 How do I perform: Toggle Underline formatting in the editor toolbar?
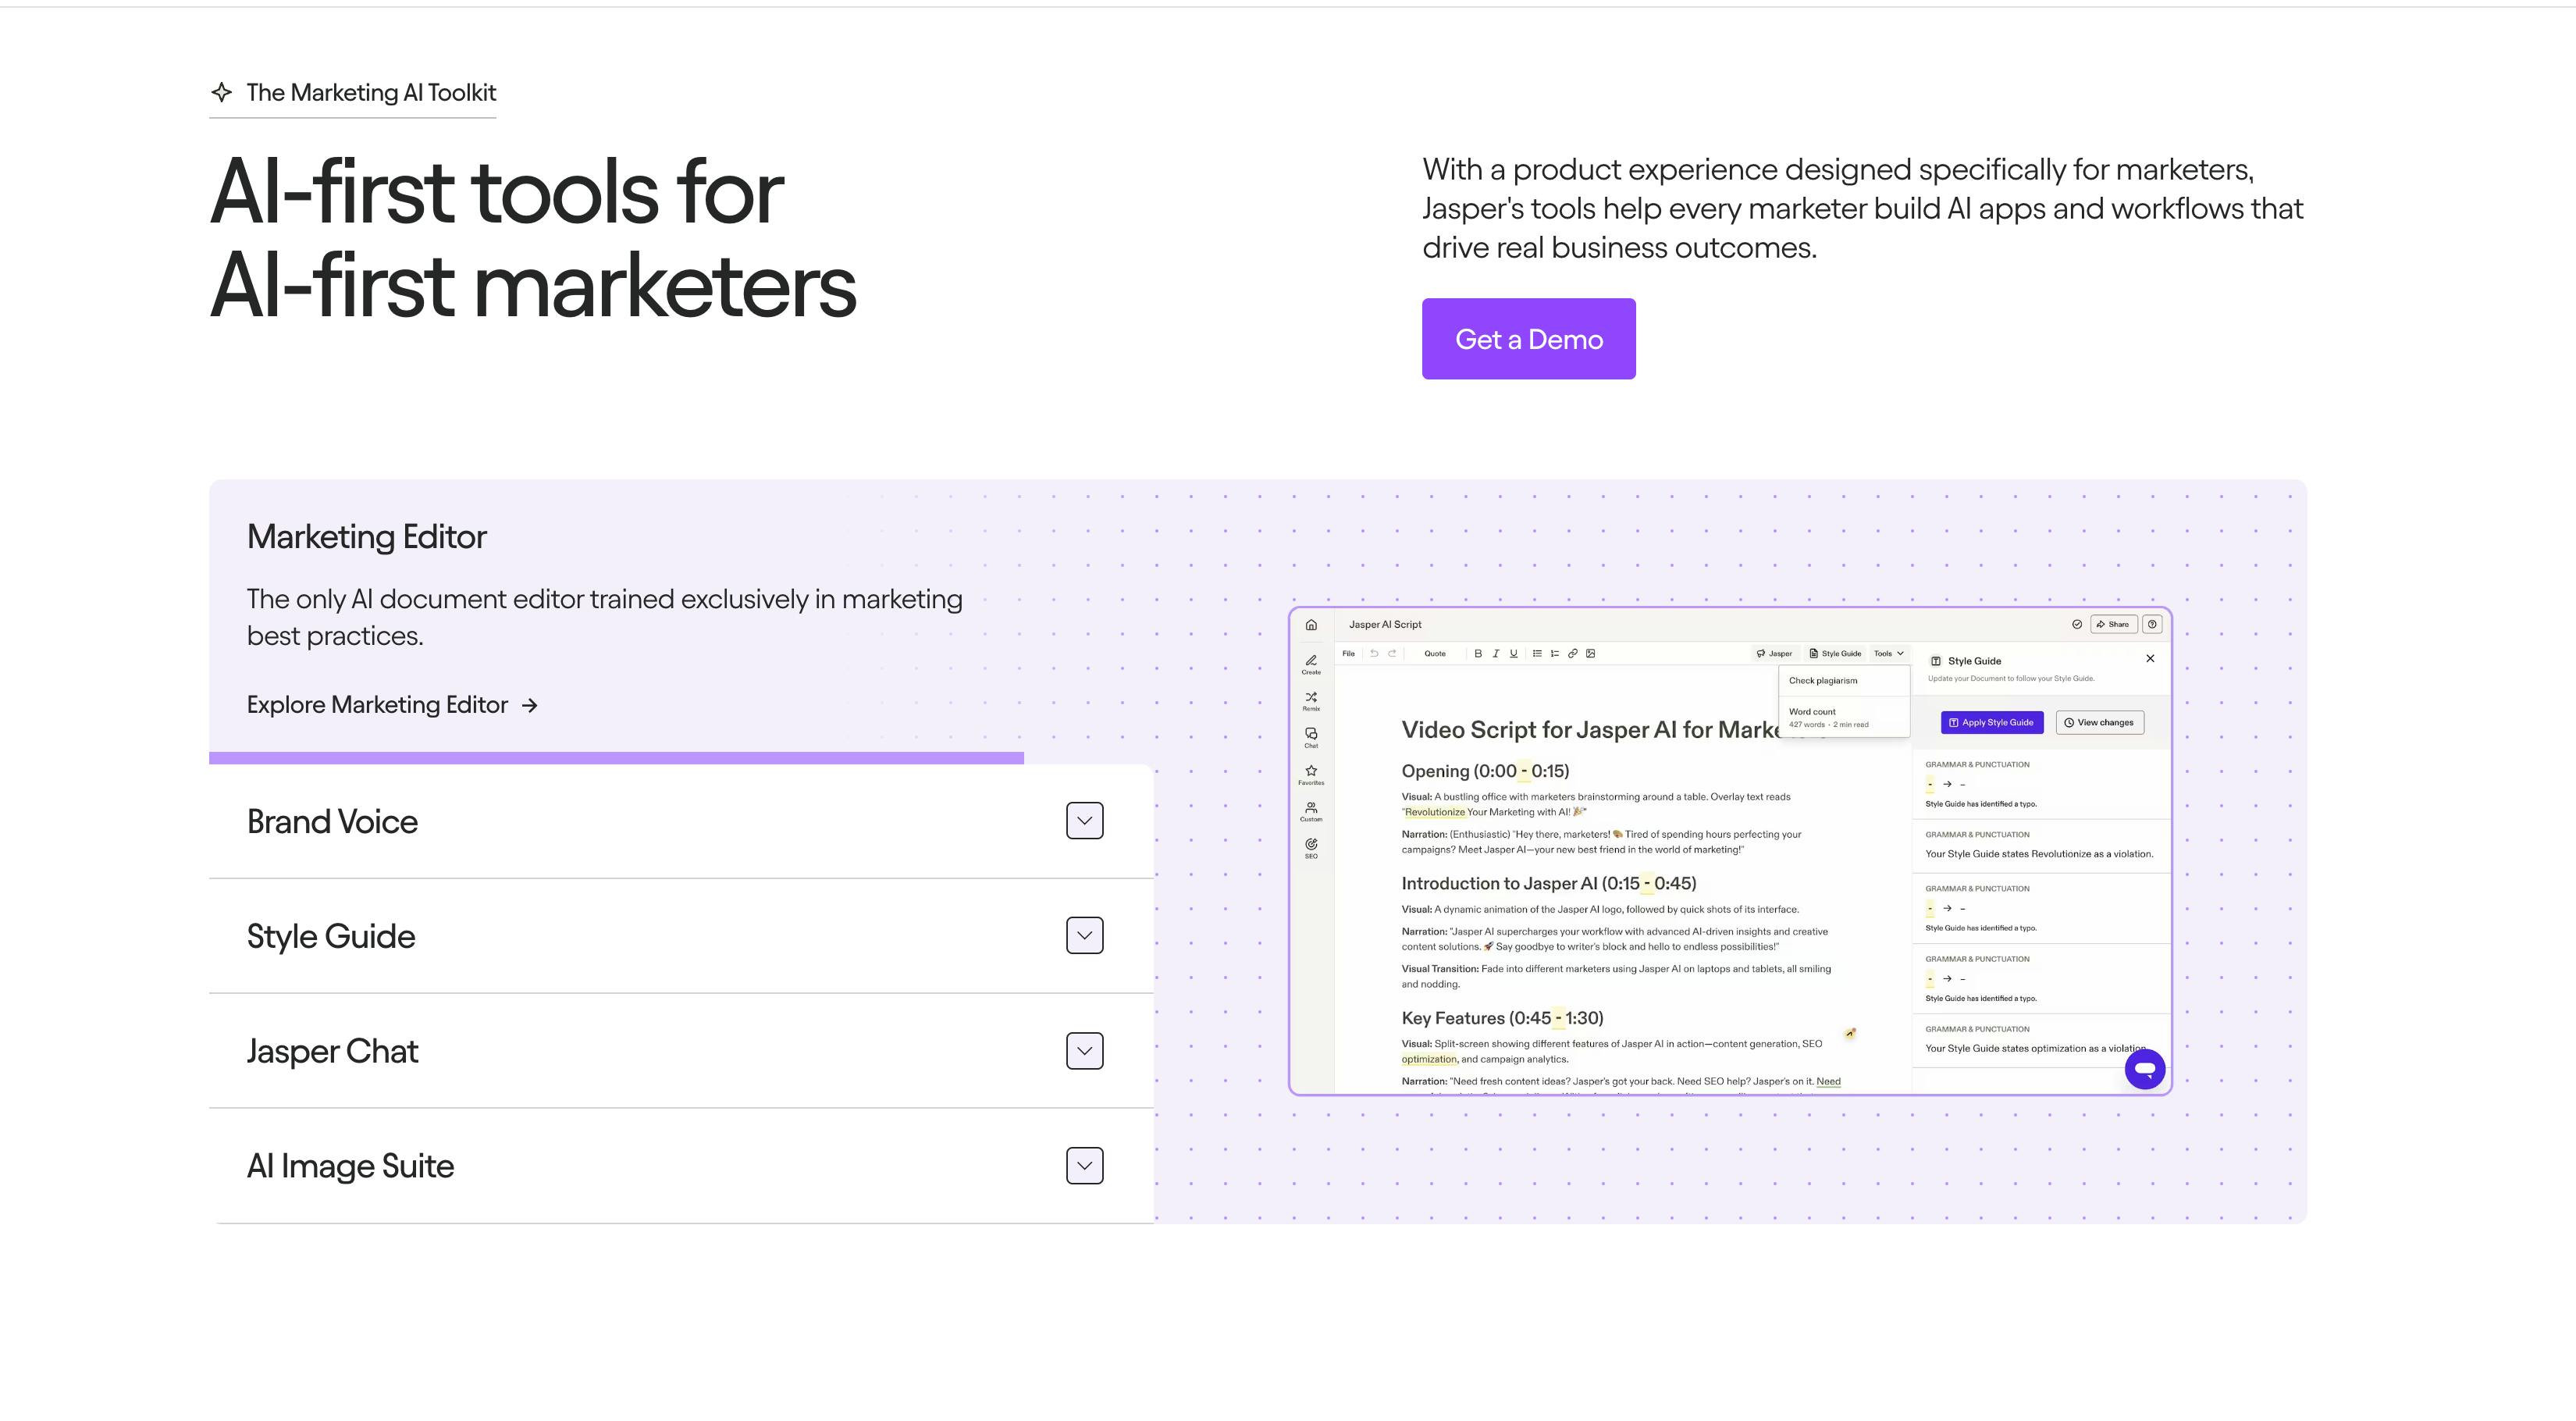(x=1513, y=654)
